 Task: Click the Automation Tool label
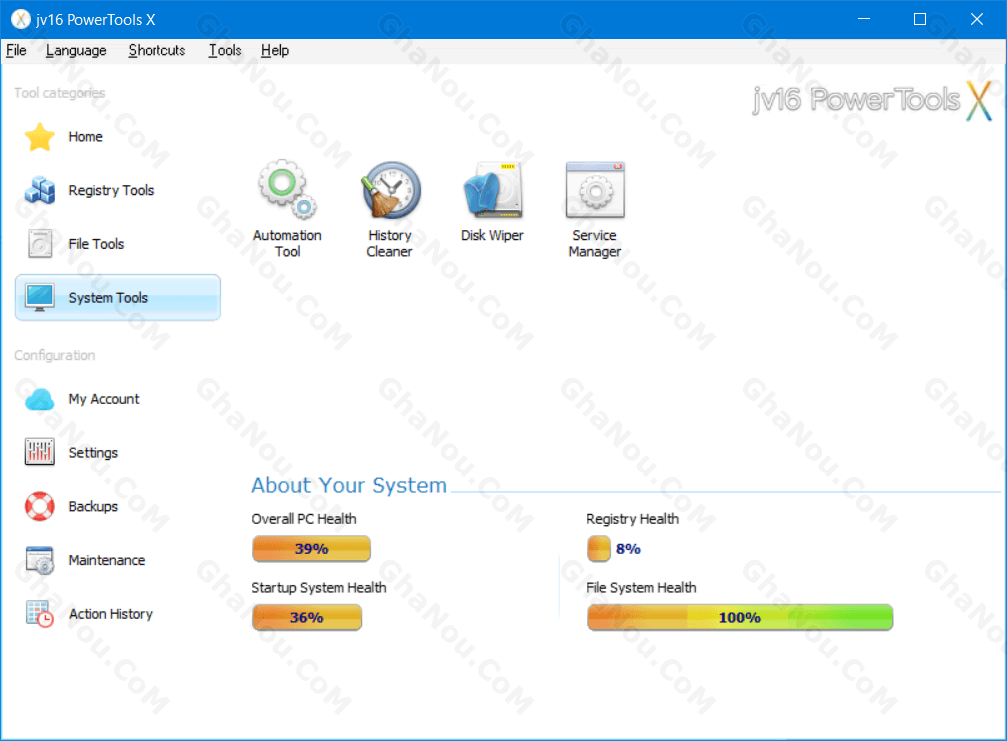coord(287,243)
